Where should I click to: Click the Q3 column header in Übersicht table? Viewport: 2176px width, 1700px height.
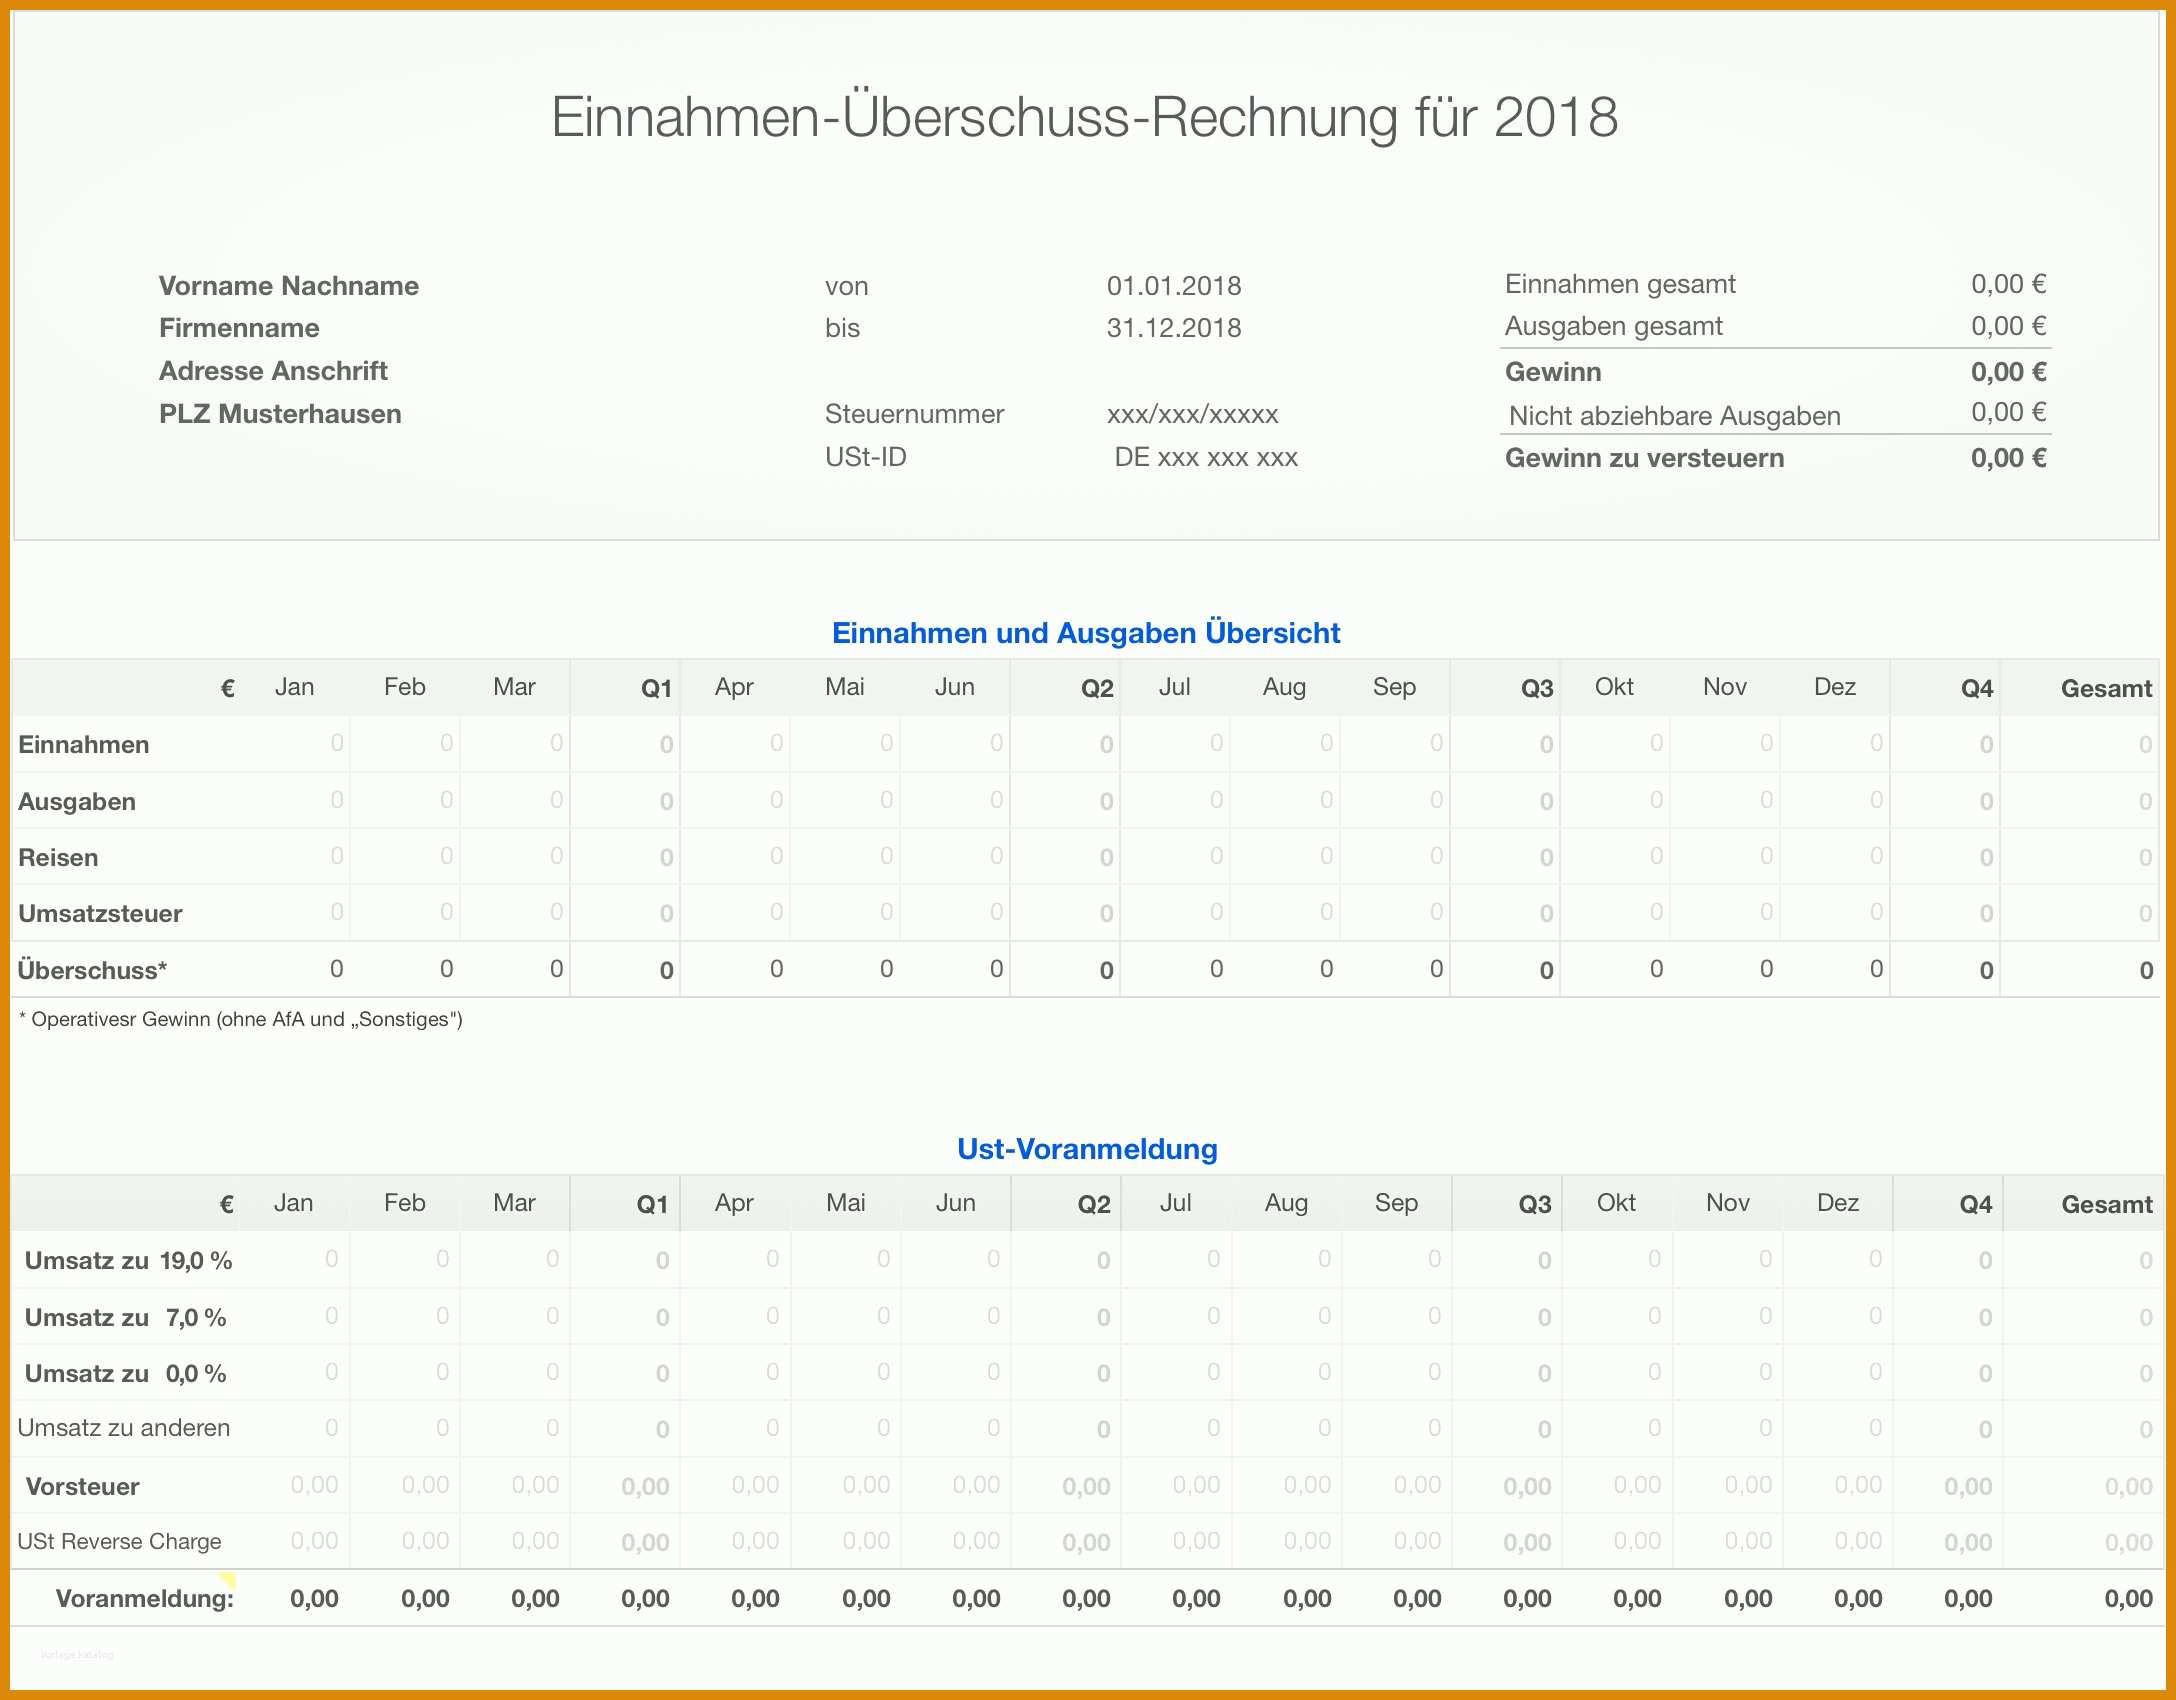click(x=1537, y=688)
